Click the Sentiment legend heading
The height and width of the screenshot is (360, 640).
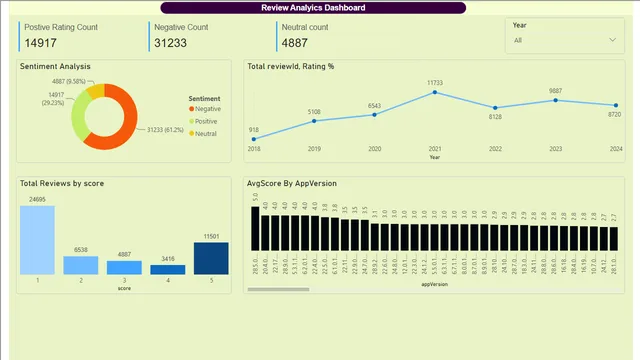204,98
